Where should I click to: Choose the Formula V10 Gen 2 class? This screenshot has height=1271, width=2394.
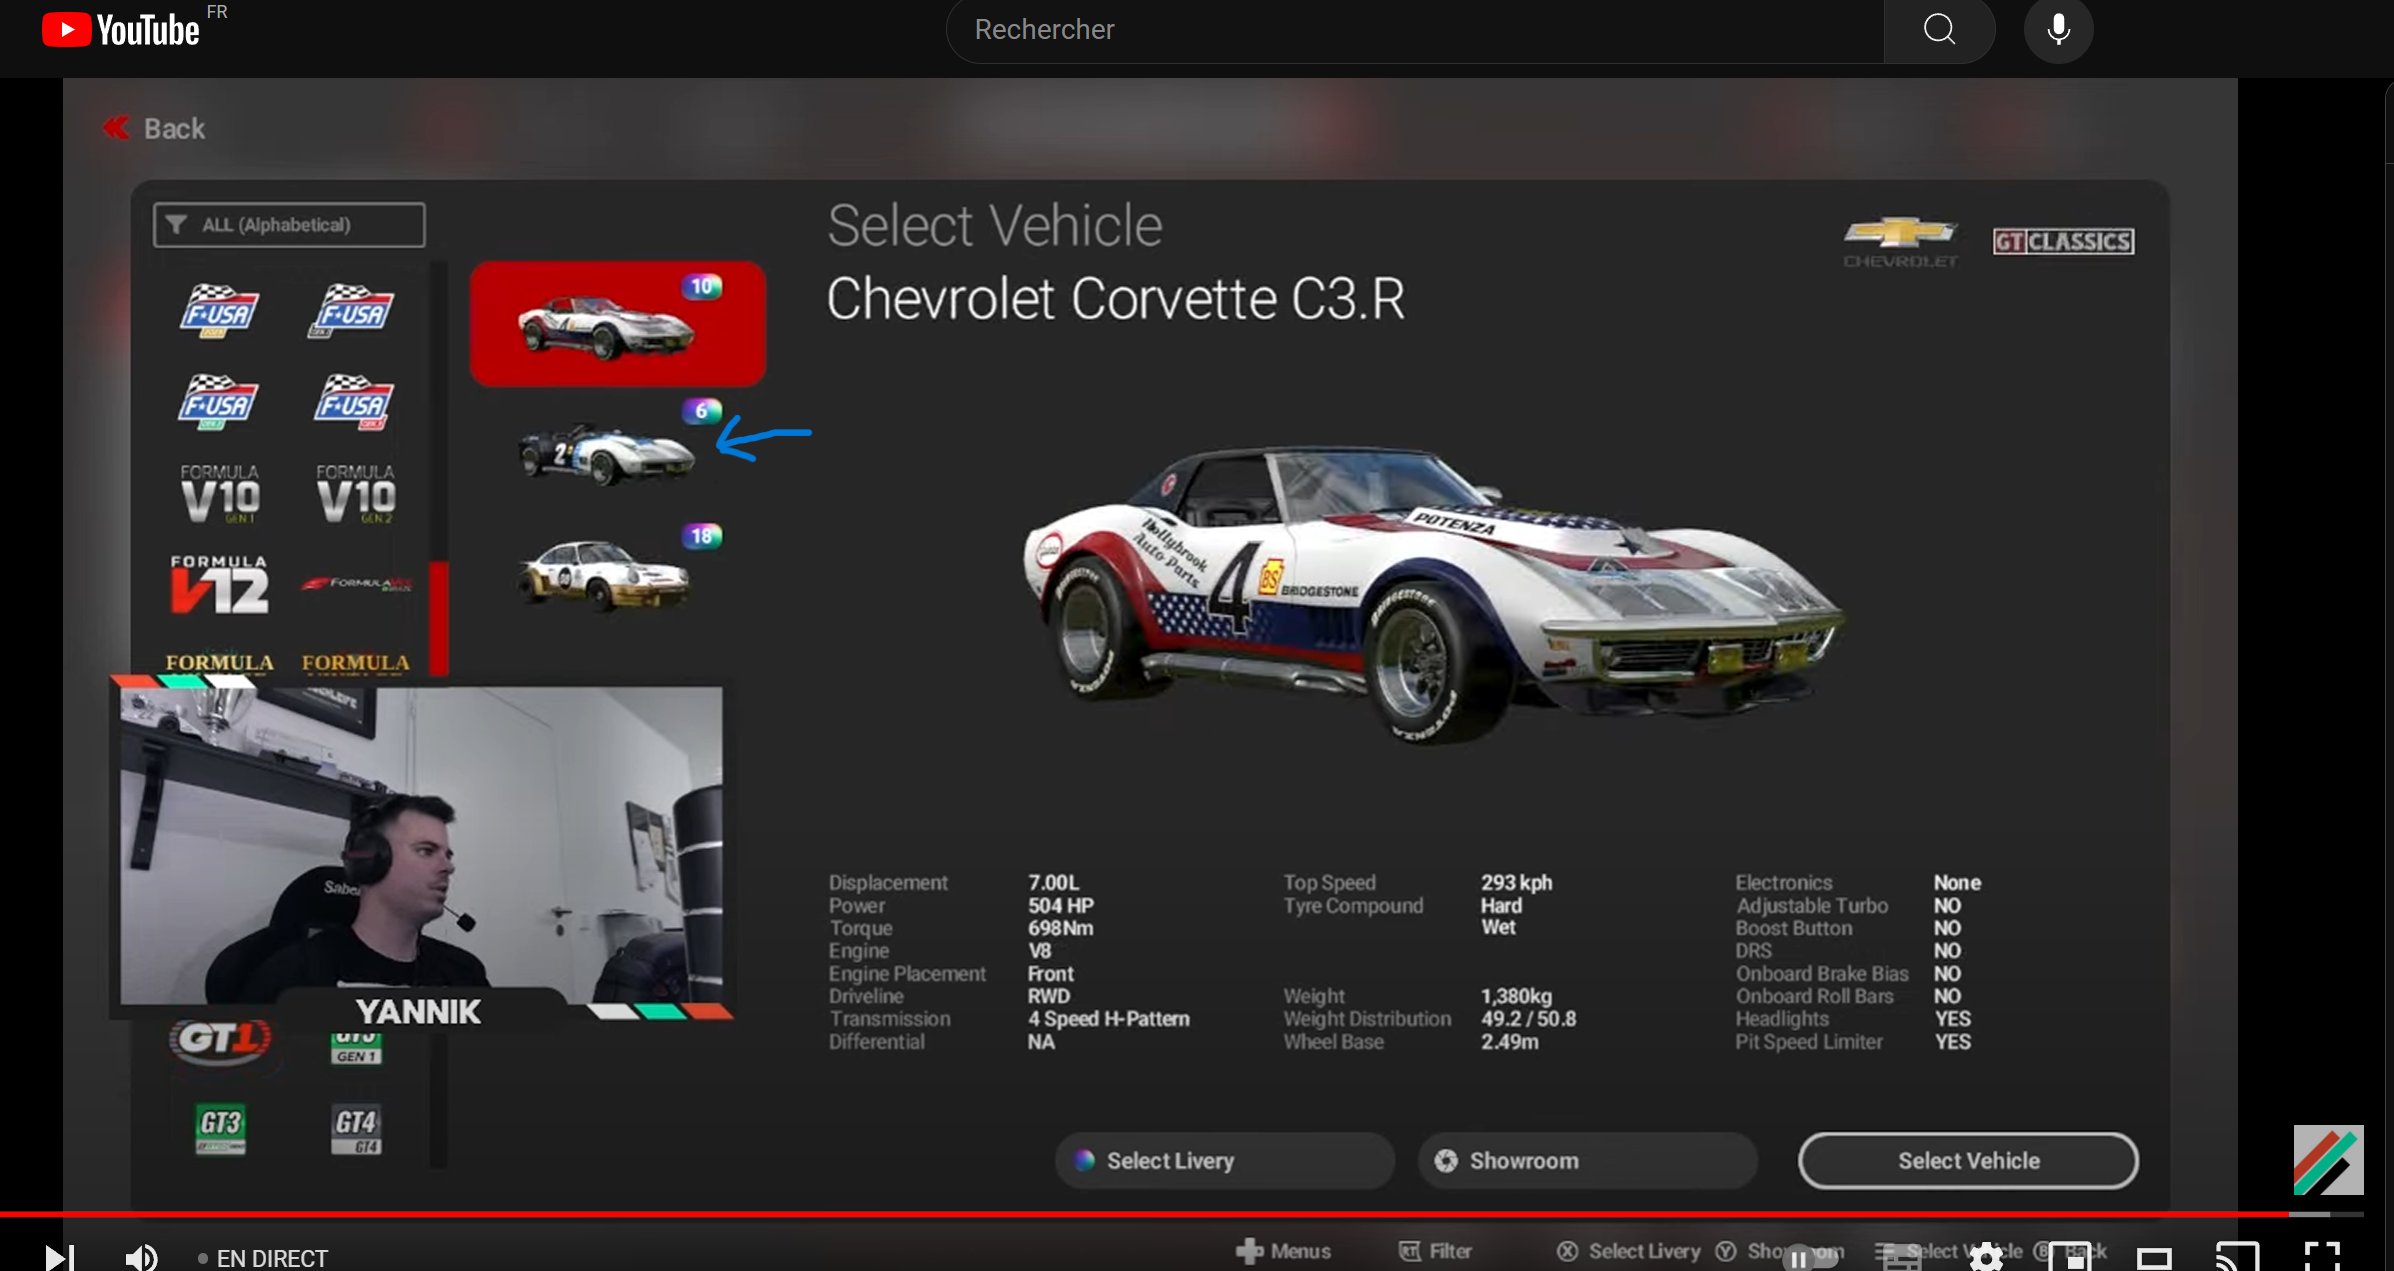(x=356, y=493)
